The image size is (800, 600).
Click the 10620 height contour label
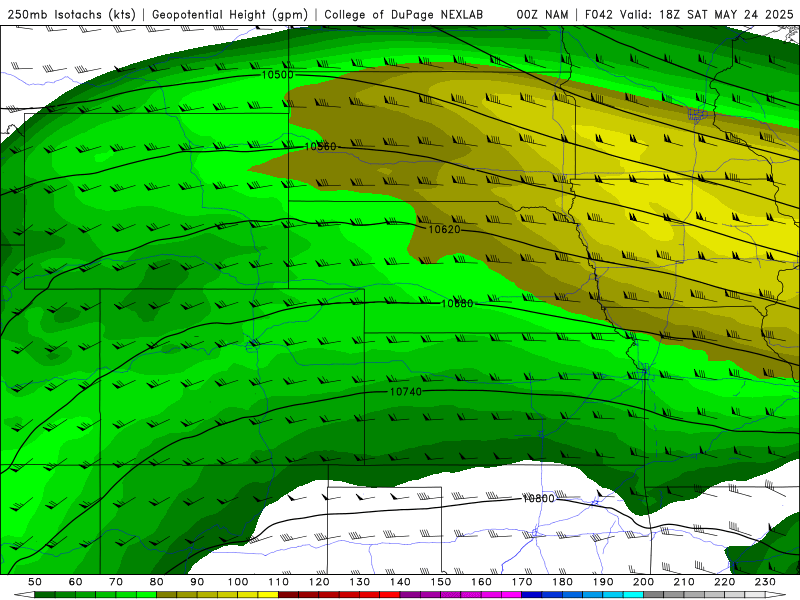pos(444,230)
